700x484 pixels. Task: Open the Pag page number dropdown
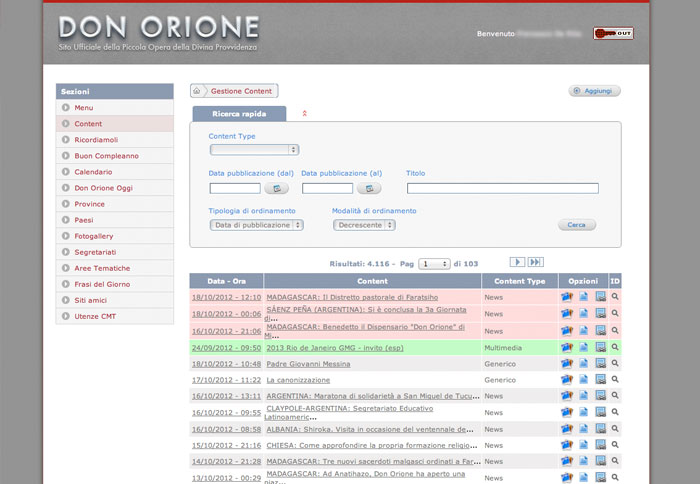coord(433,264)
